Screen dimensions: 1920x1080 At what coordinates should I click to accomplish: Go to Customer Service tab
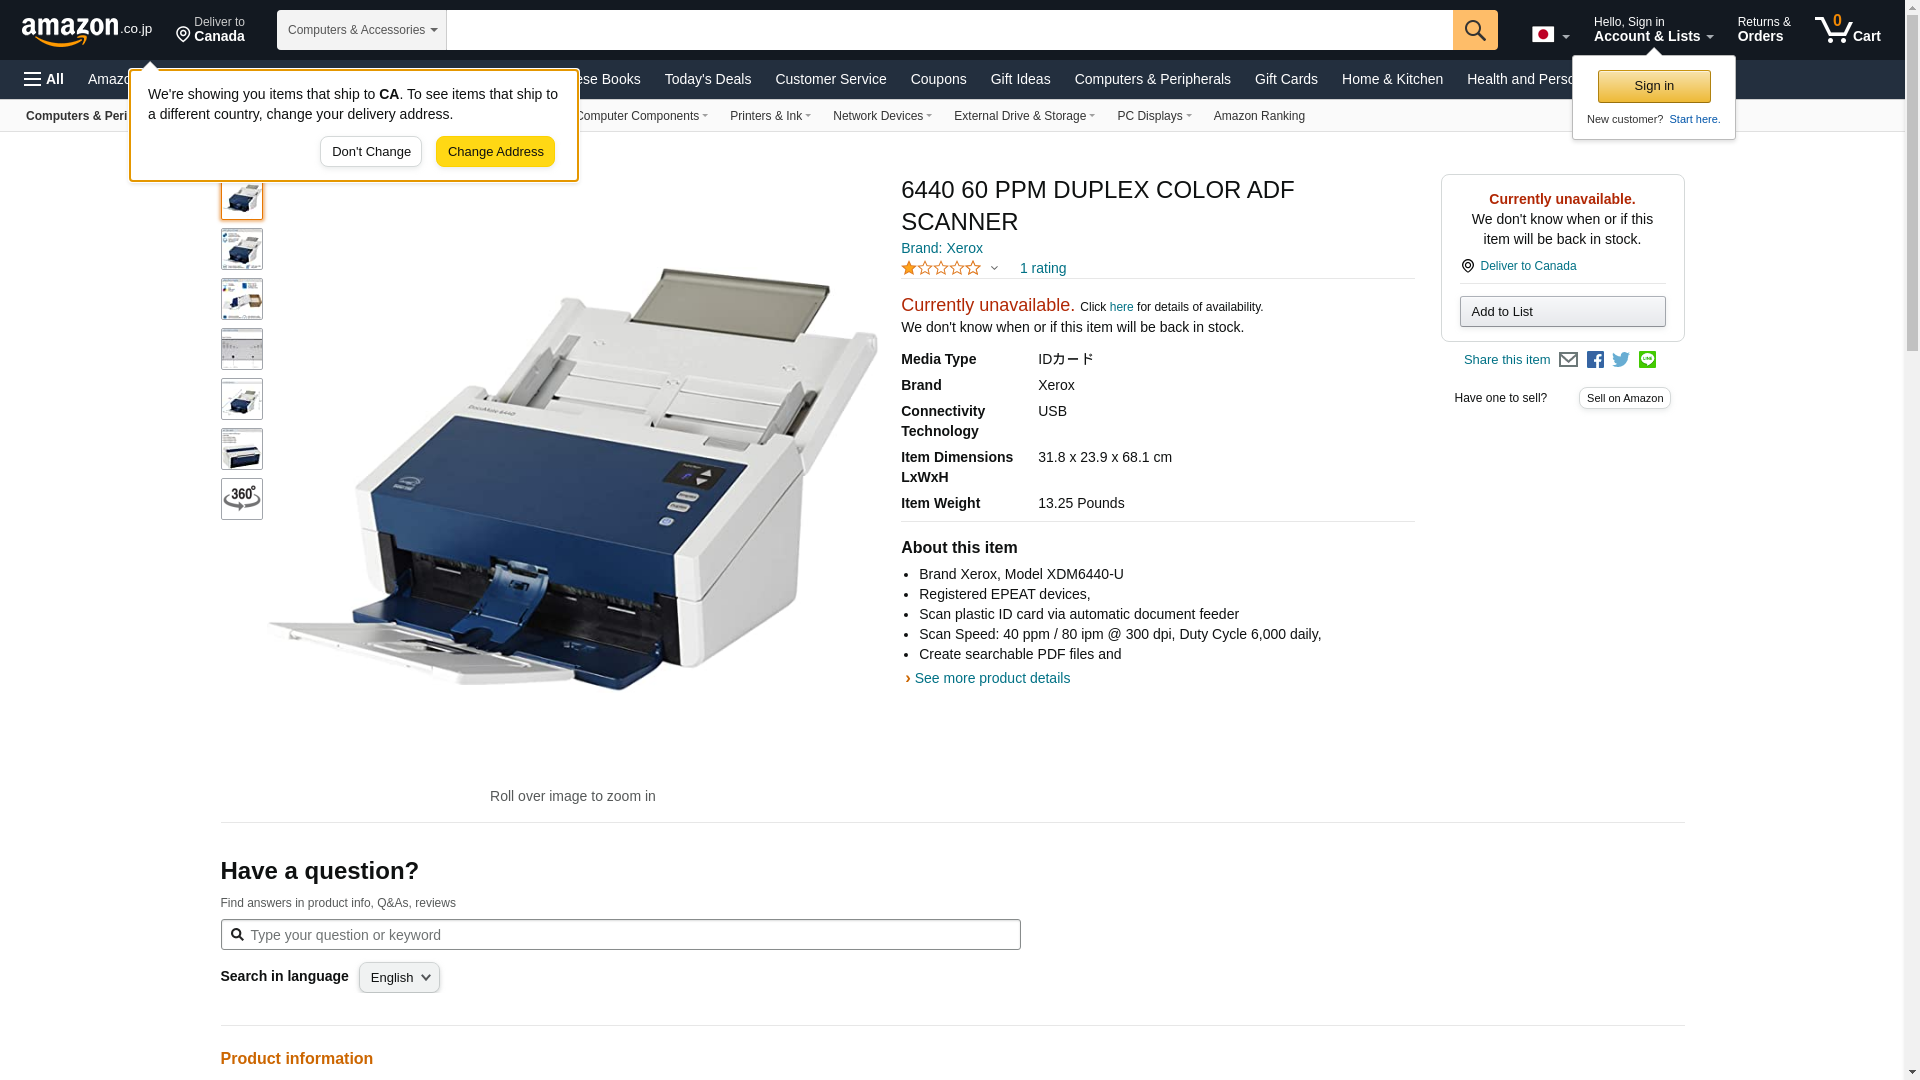tap(830, 79)
